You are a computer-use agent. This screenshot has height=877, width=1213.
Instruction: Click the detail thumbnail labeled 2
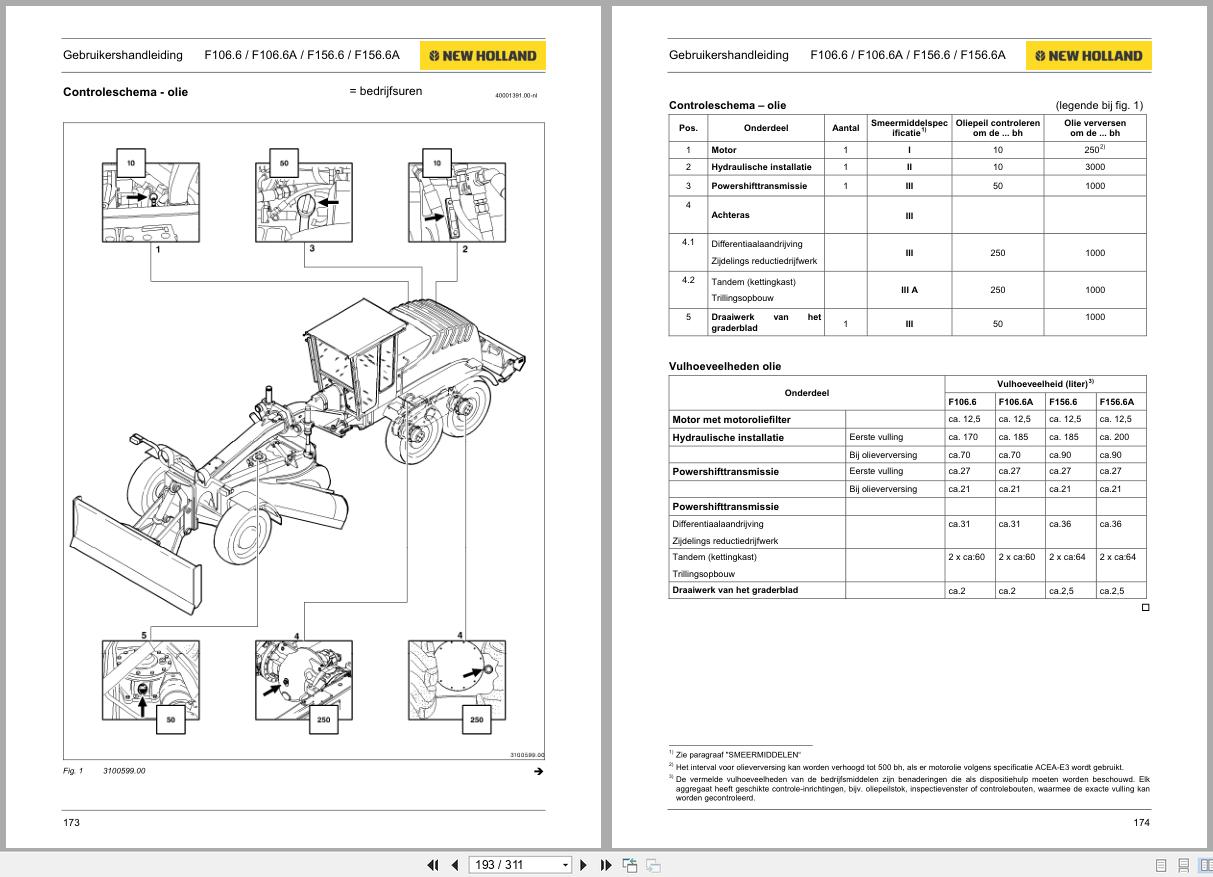[457, 202]
